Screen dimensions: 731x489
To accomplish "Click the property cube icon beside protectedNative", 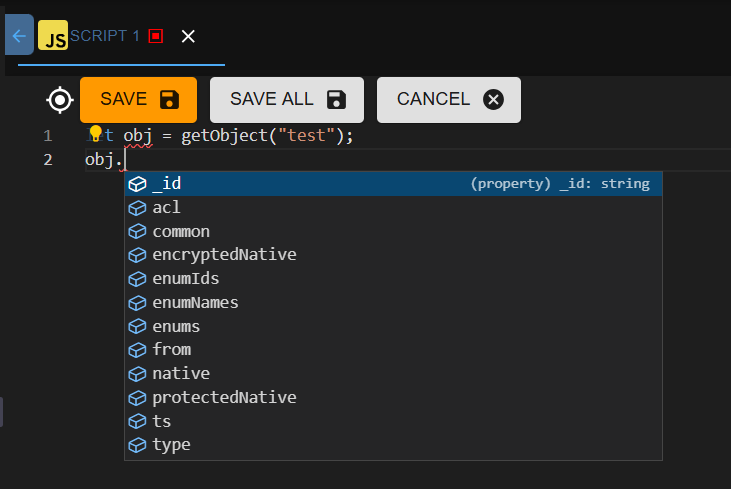I will click(x=137, y=398).
